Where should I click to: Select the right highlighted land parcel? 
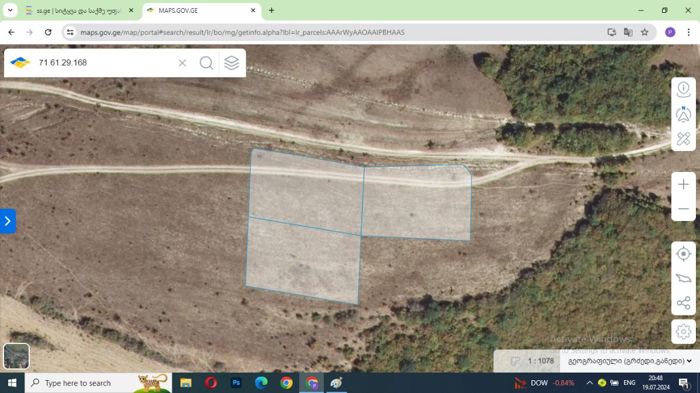point(417,203)
